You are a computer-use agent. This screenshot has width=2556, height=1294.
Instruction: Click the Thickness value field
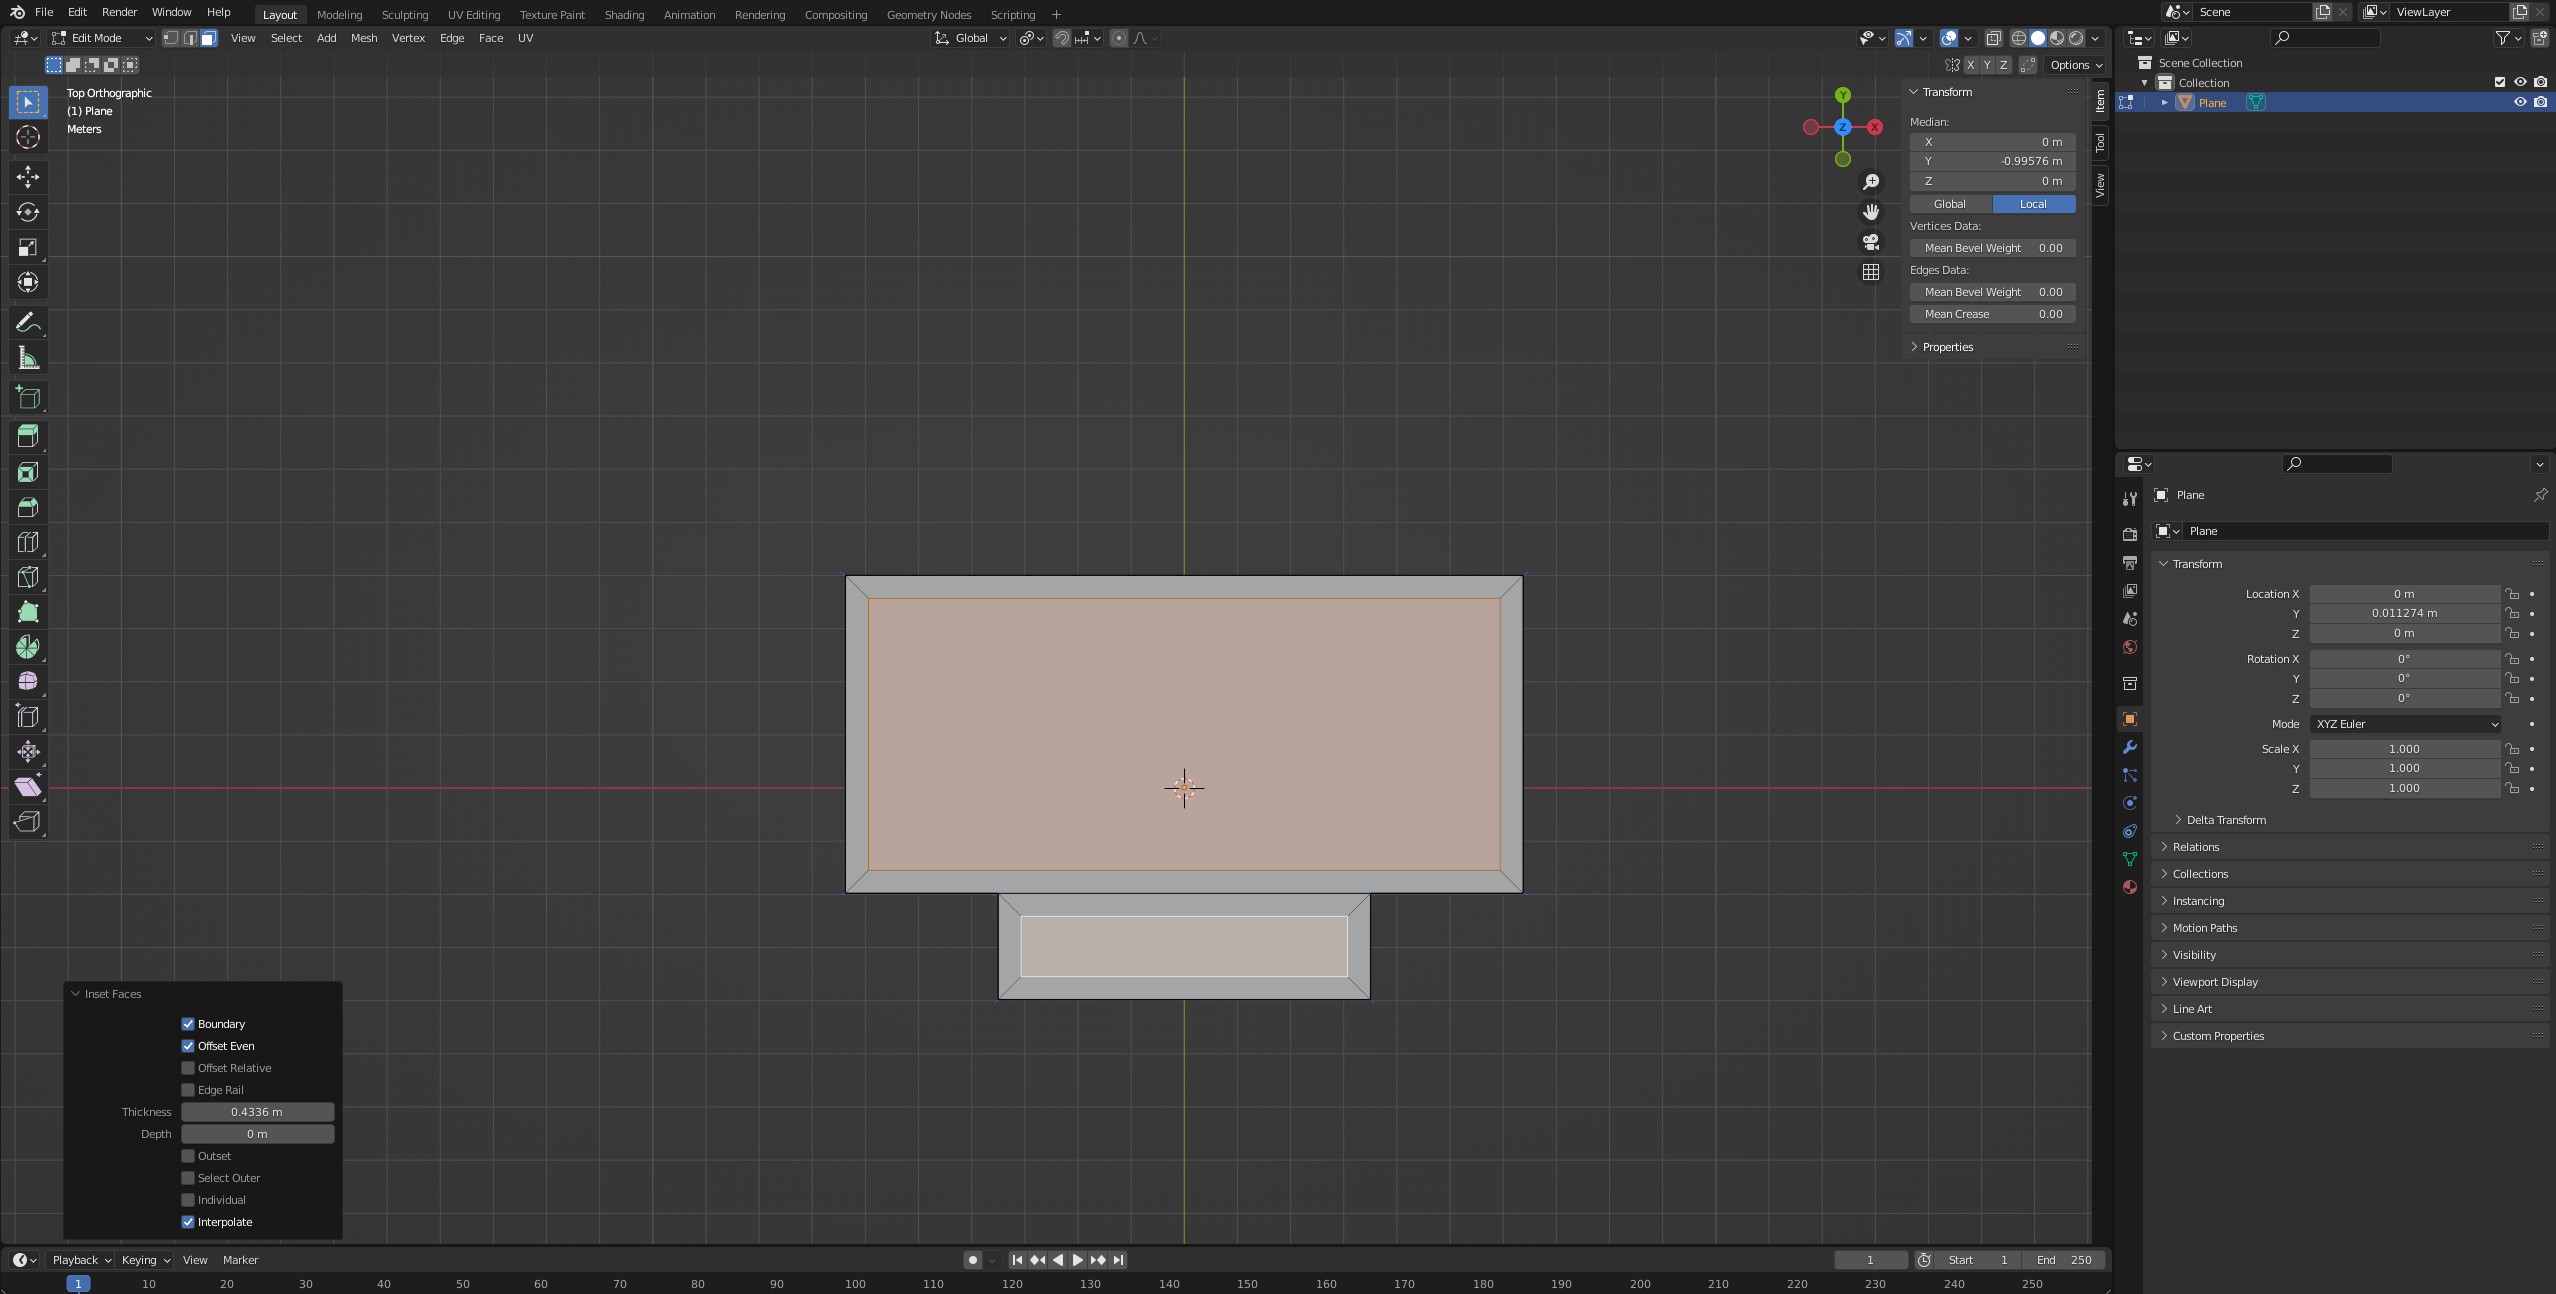tap(257, 1112)
